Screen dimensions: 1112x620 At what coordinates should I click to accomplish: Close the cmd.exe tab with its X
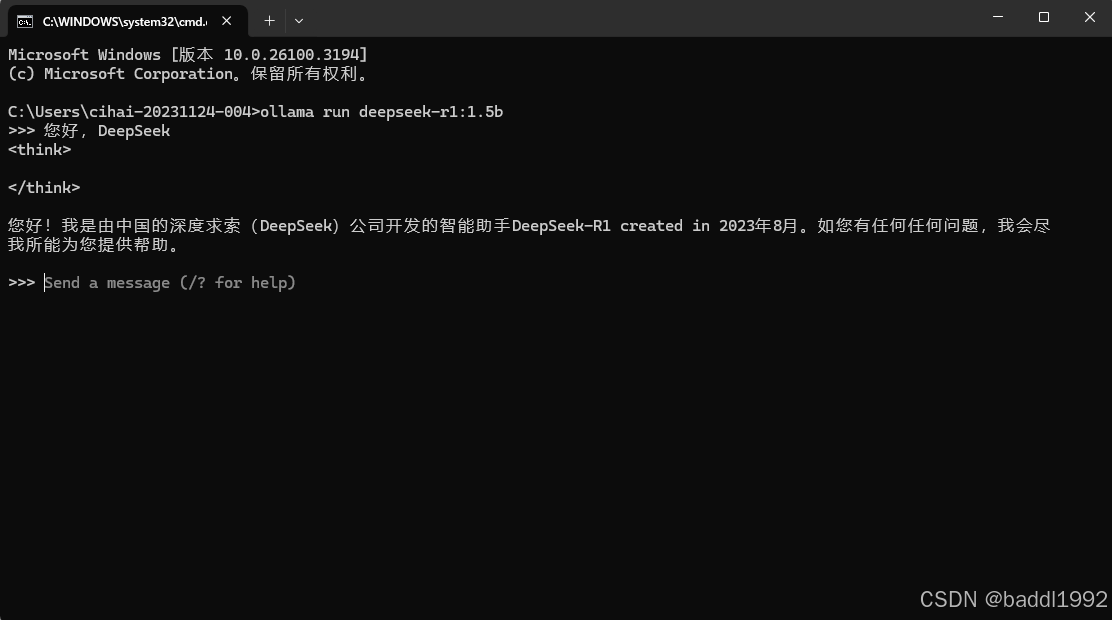pos(225,20)
